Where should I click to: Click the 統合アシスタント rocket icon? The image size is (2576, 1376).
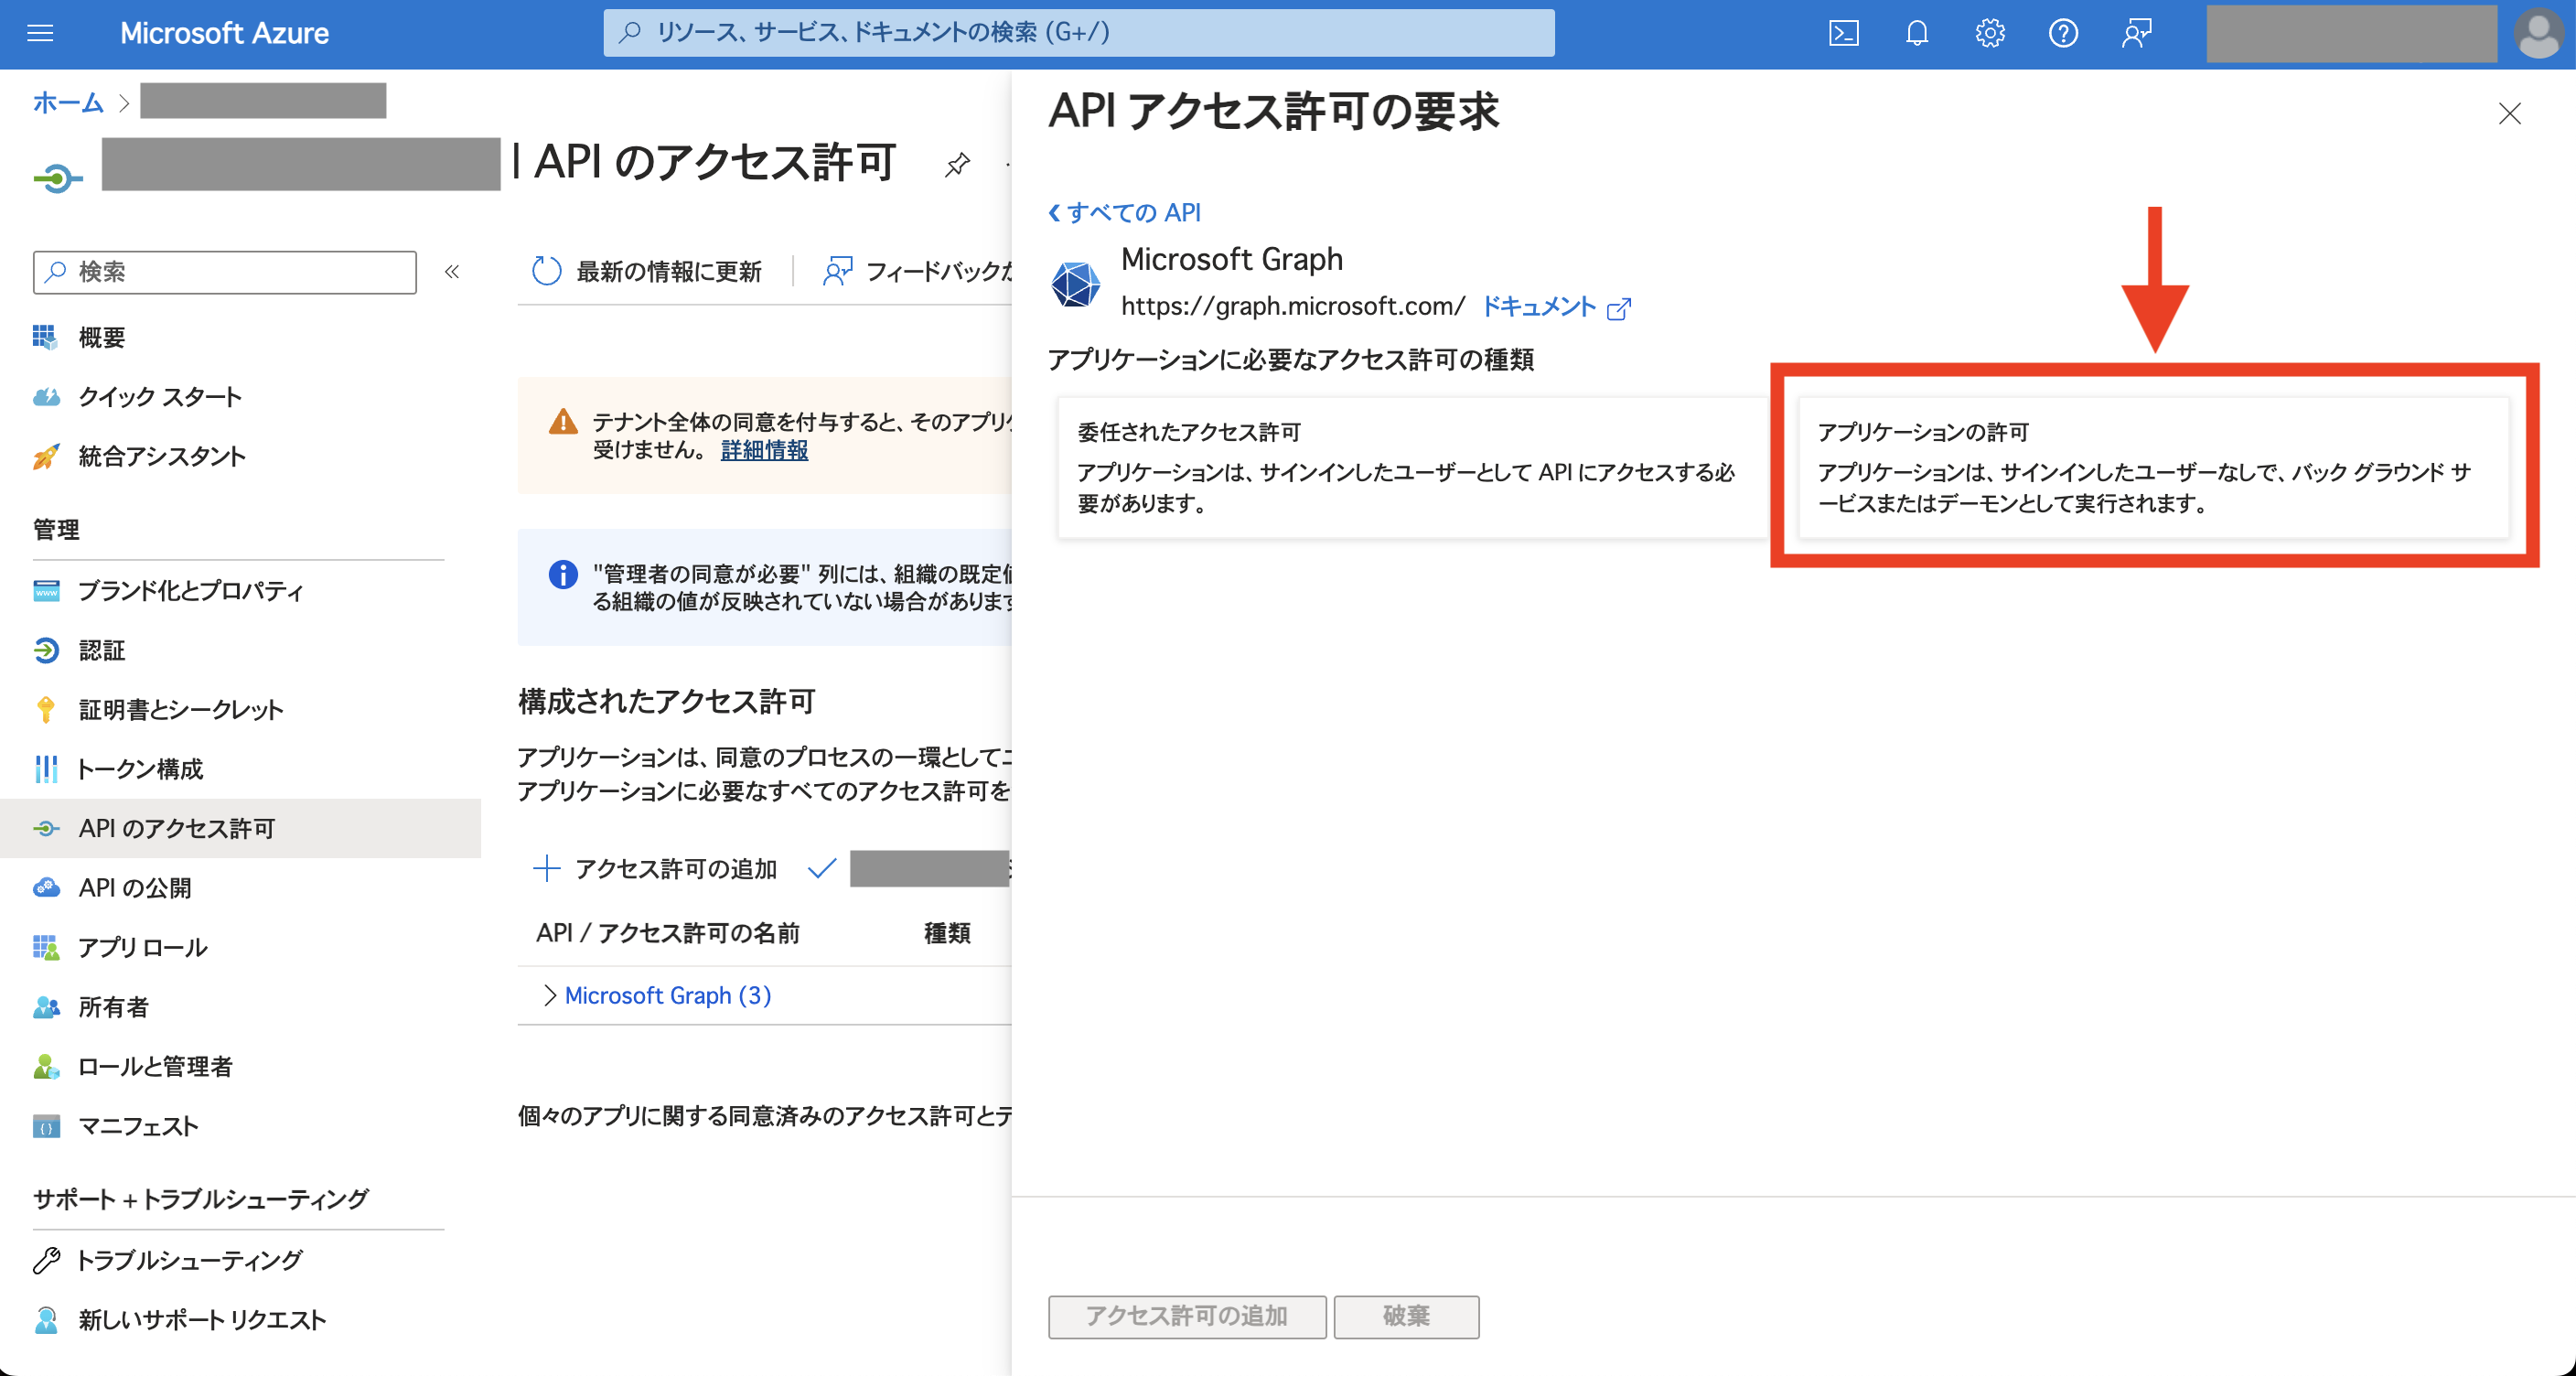[x=45, y=456]
